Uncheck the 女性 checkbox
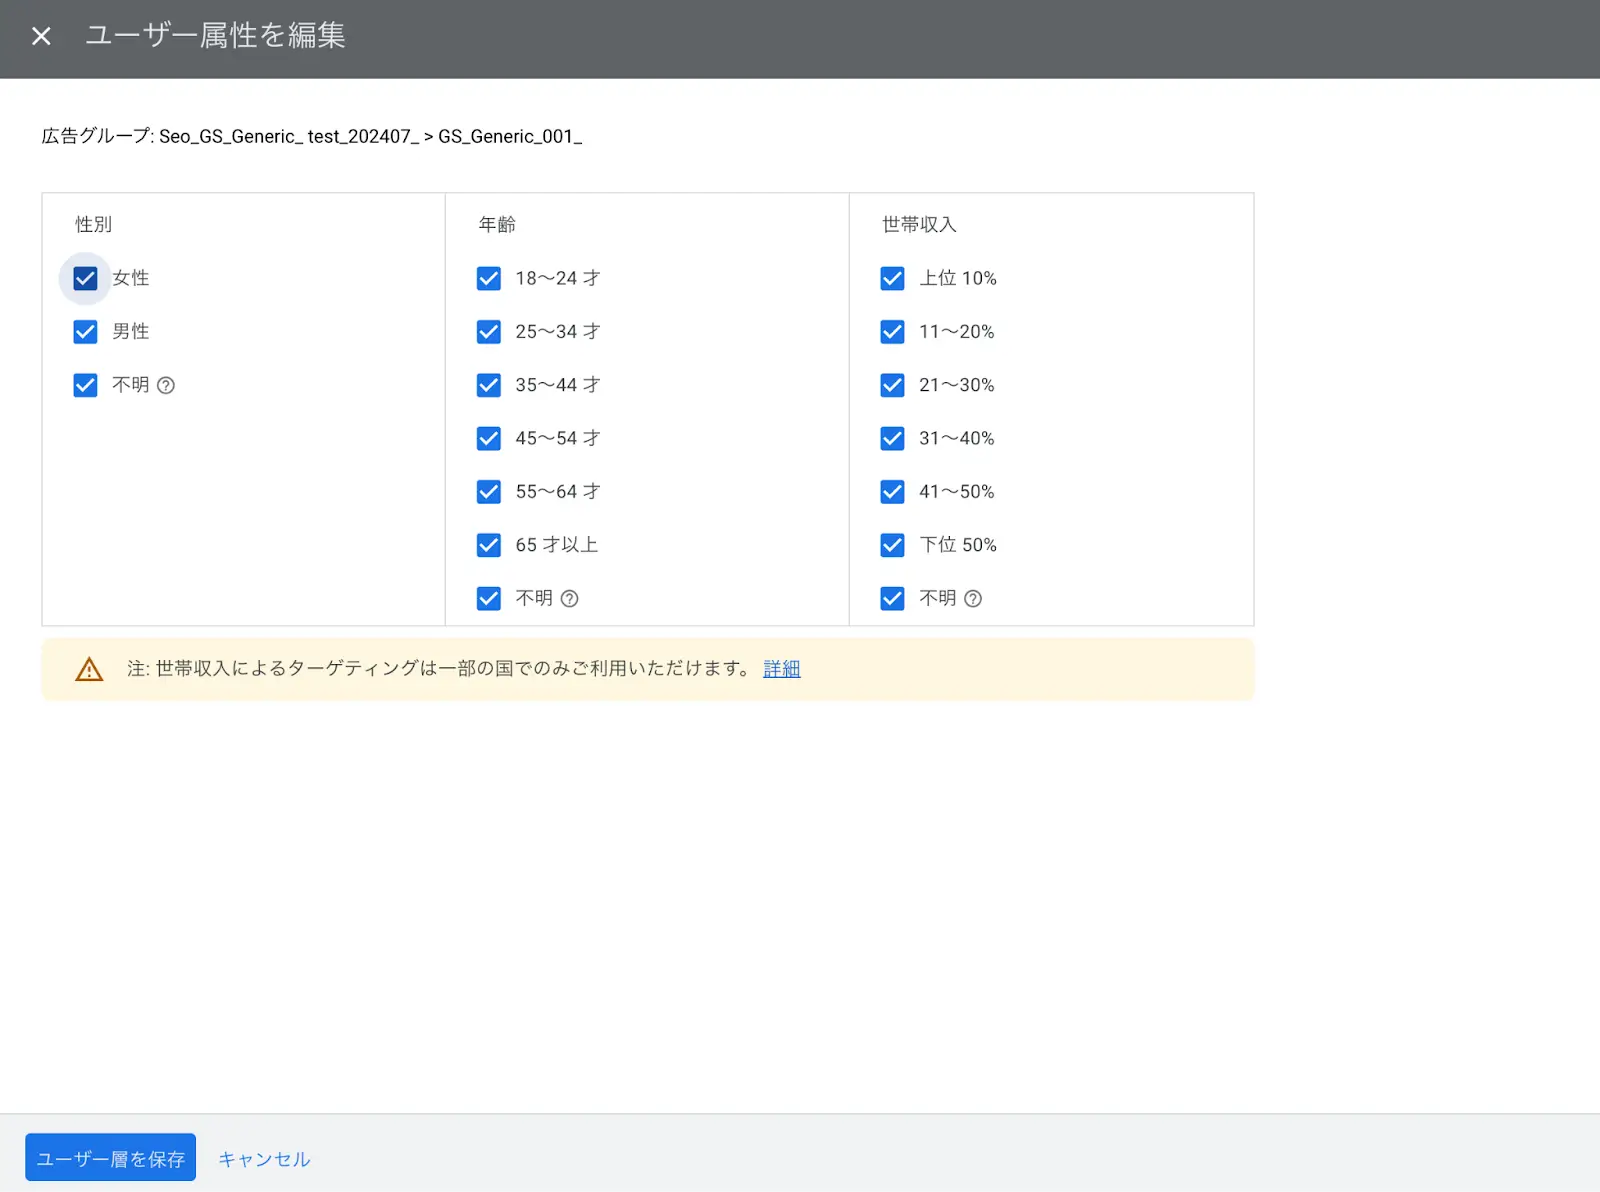This screenshot has width=1600, height=1192. [x=85, y=278]
